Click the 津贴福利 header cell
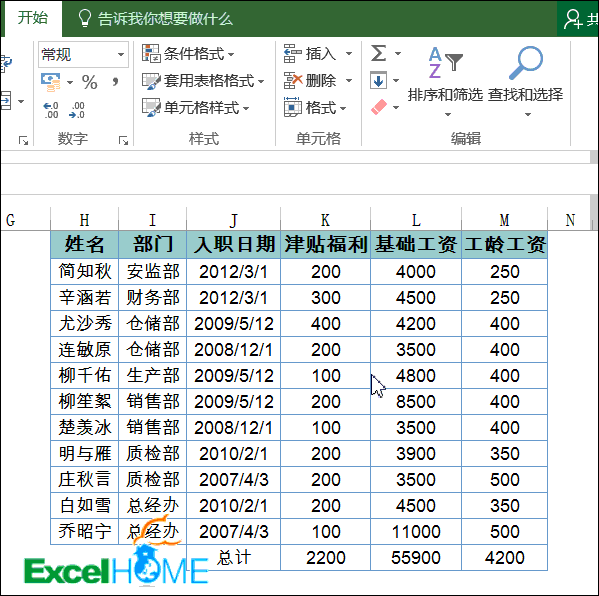 tap(325, 245)
